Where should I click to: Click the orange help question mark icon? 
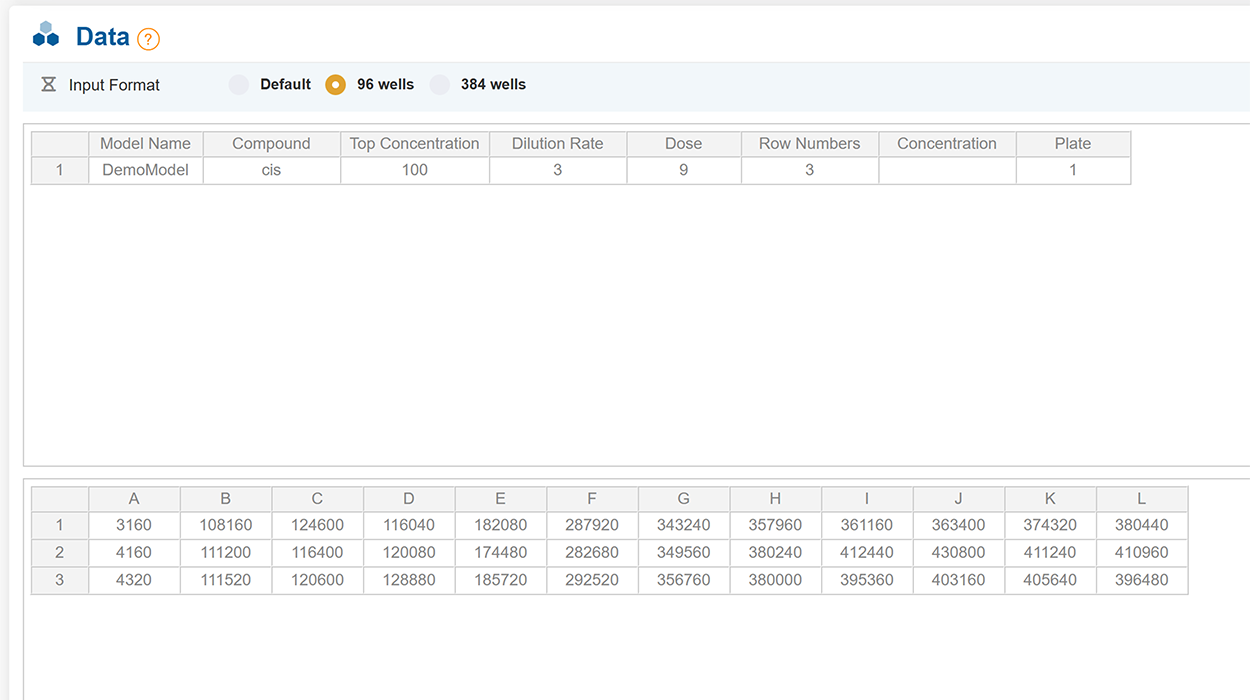tap(148, 39)
